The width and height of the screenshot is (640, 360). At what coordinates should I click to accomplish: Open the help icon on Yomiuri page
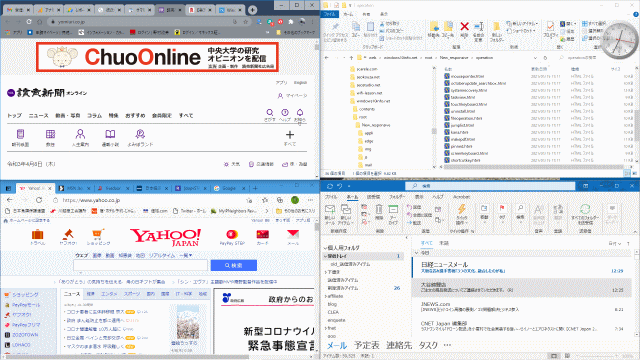click(285, 112)
